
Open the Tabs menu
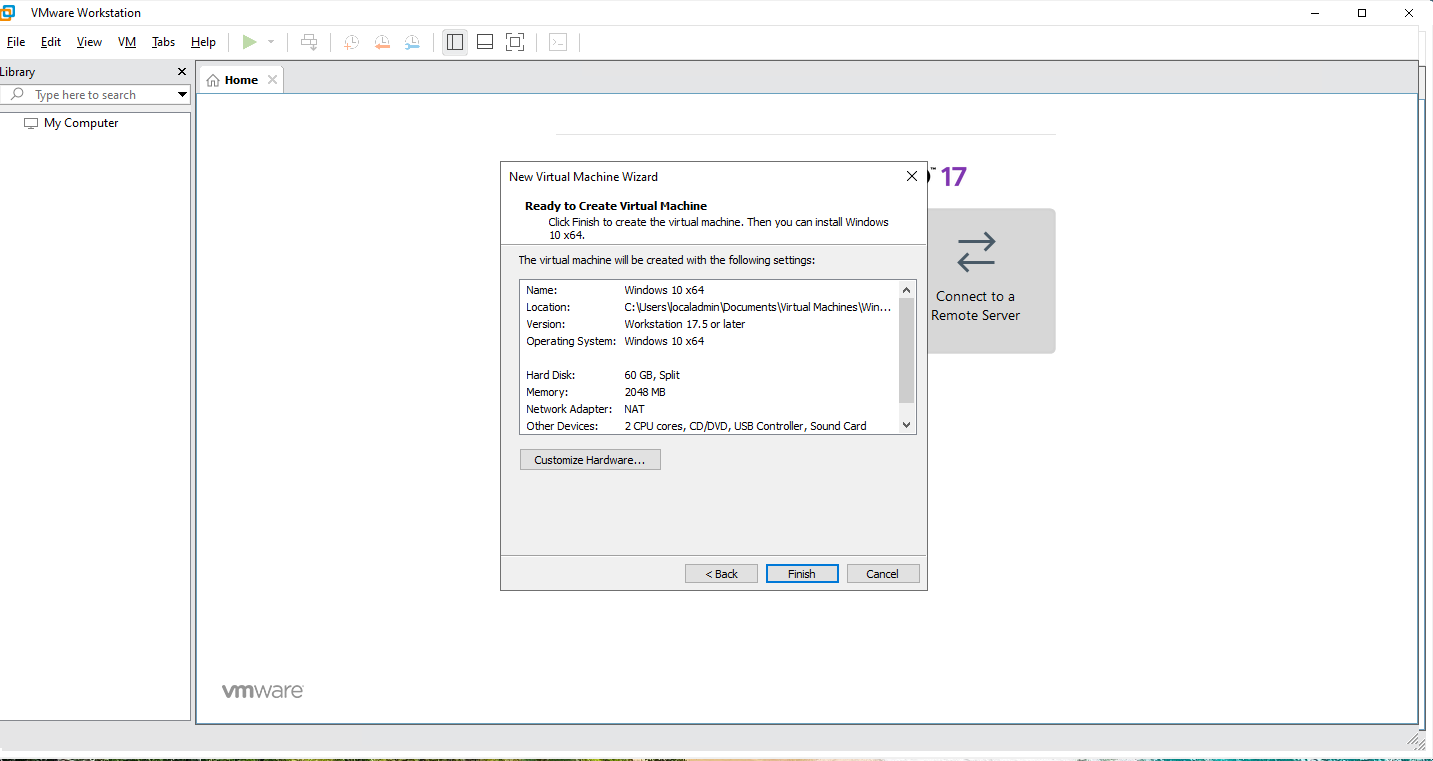(x=164, y=42)
